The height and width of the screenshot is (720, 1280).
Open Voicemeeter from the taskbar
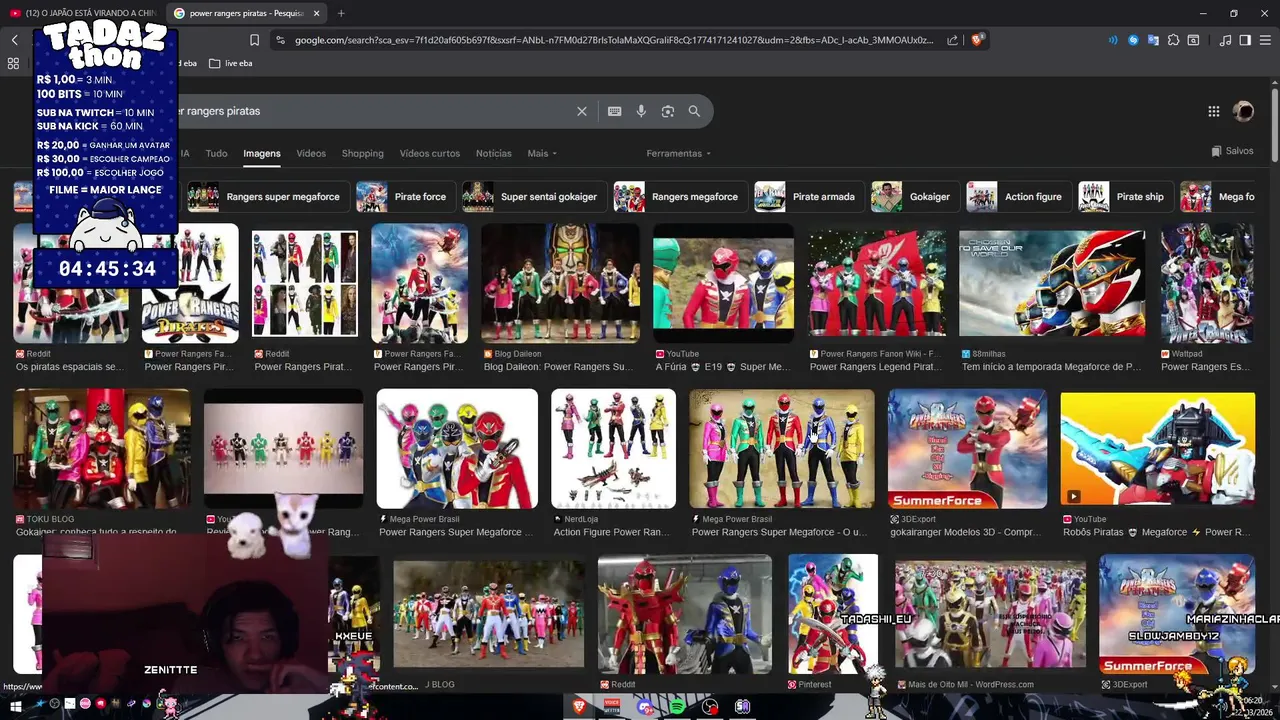pos(612,707)
